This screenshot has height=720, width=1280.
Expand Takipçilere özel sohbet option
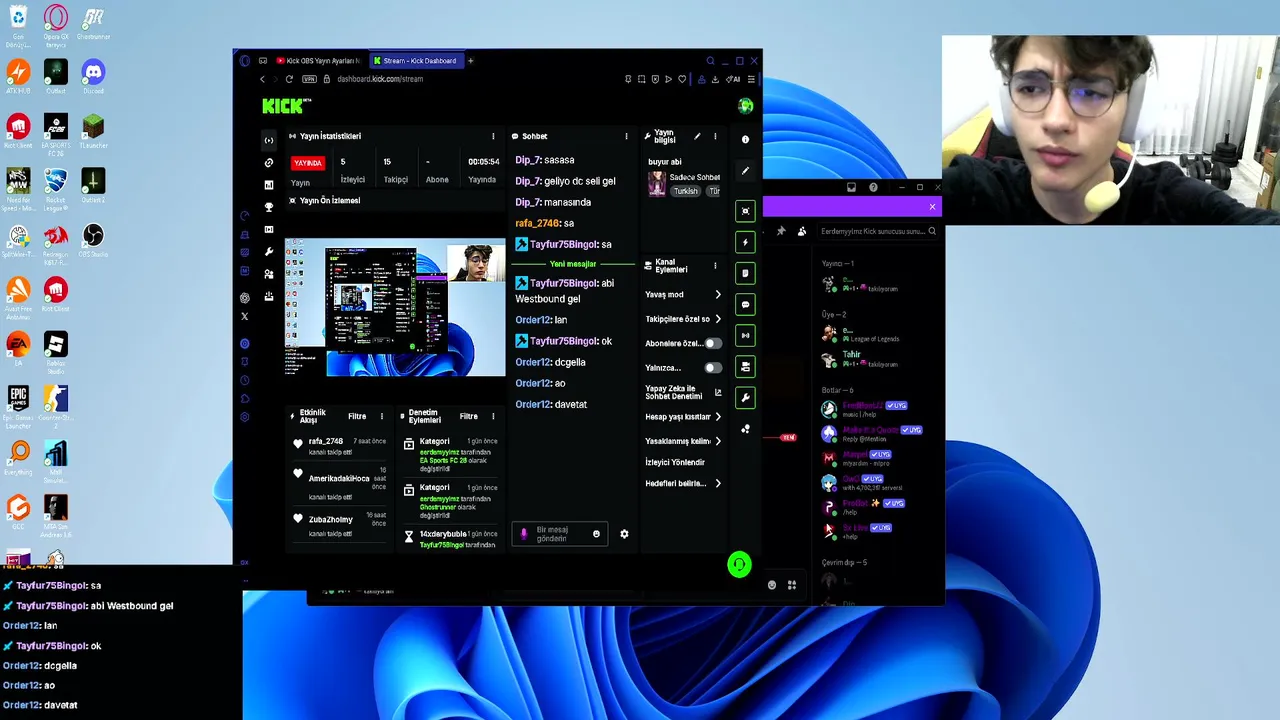coord(683,319)
